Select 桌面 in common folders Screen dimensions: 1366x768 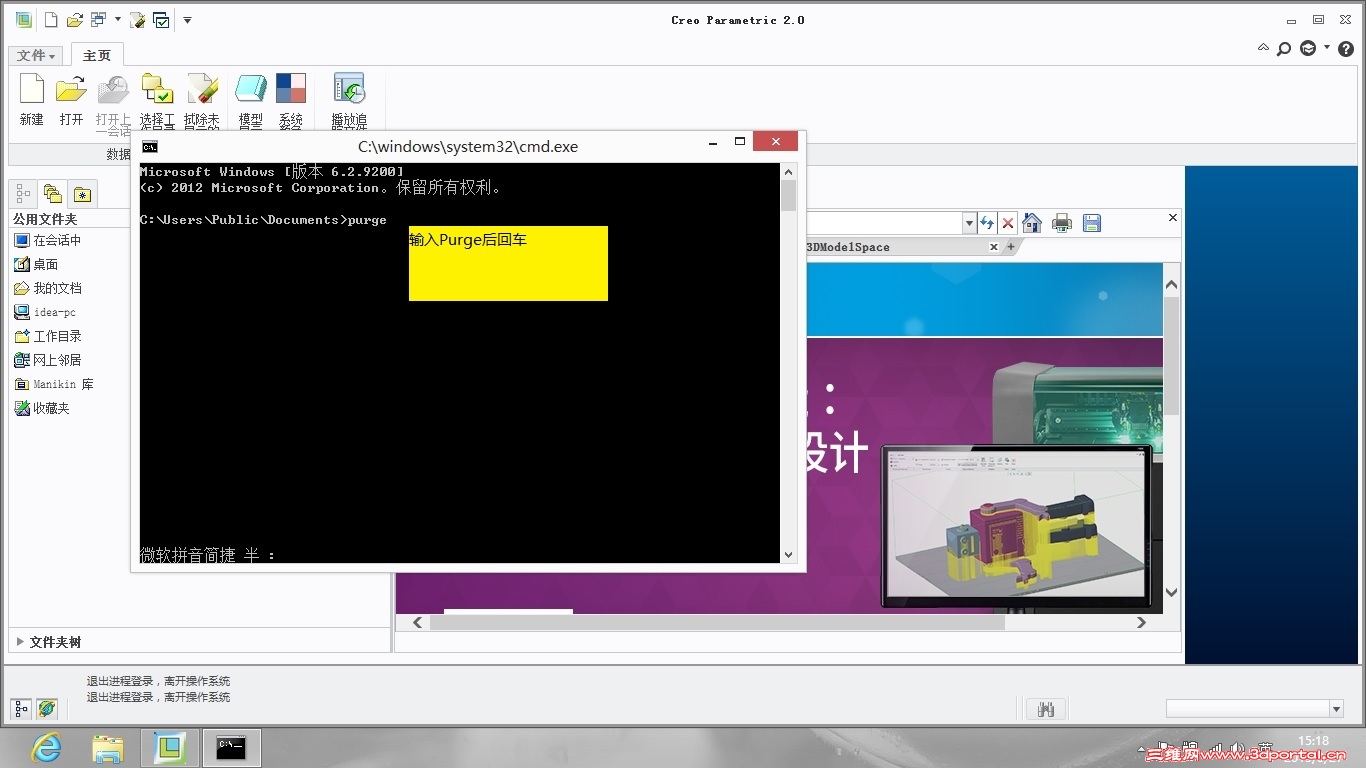coord(36,264)
